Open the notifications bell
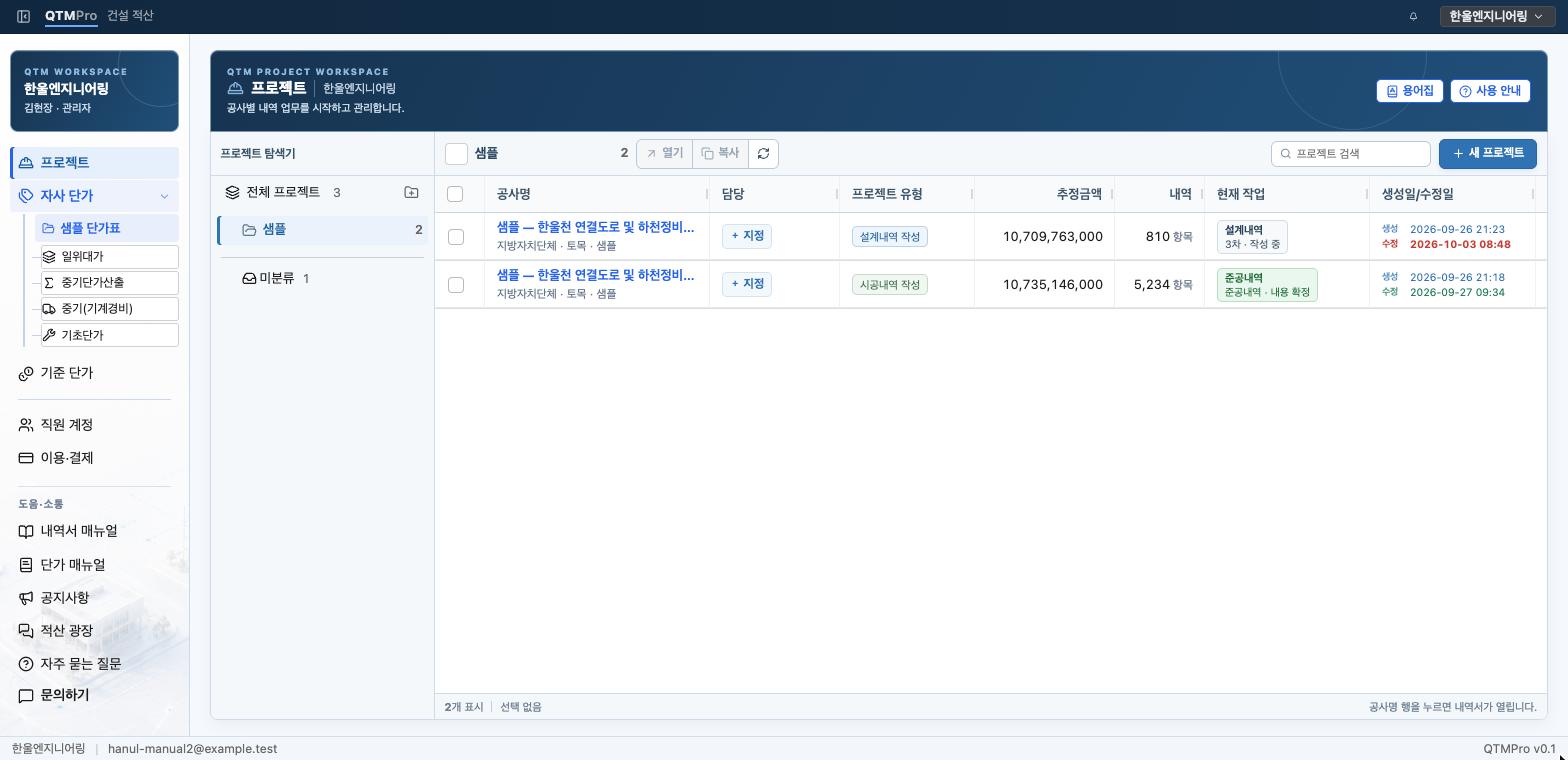Screen dimensions: 1568x760 coord(1413,16)
